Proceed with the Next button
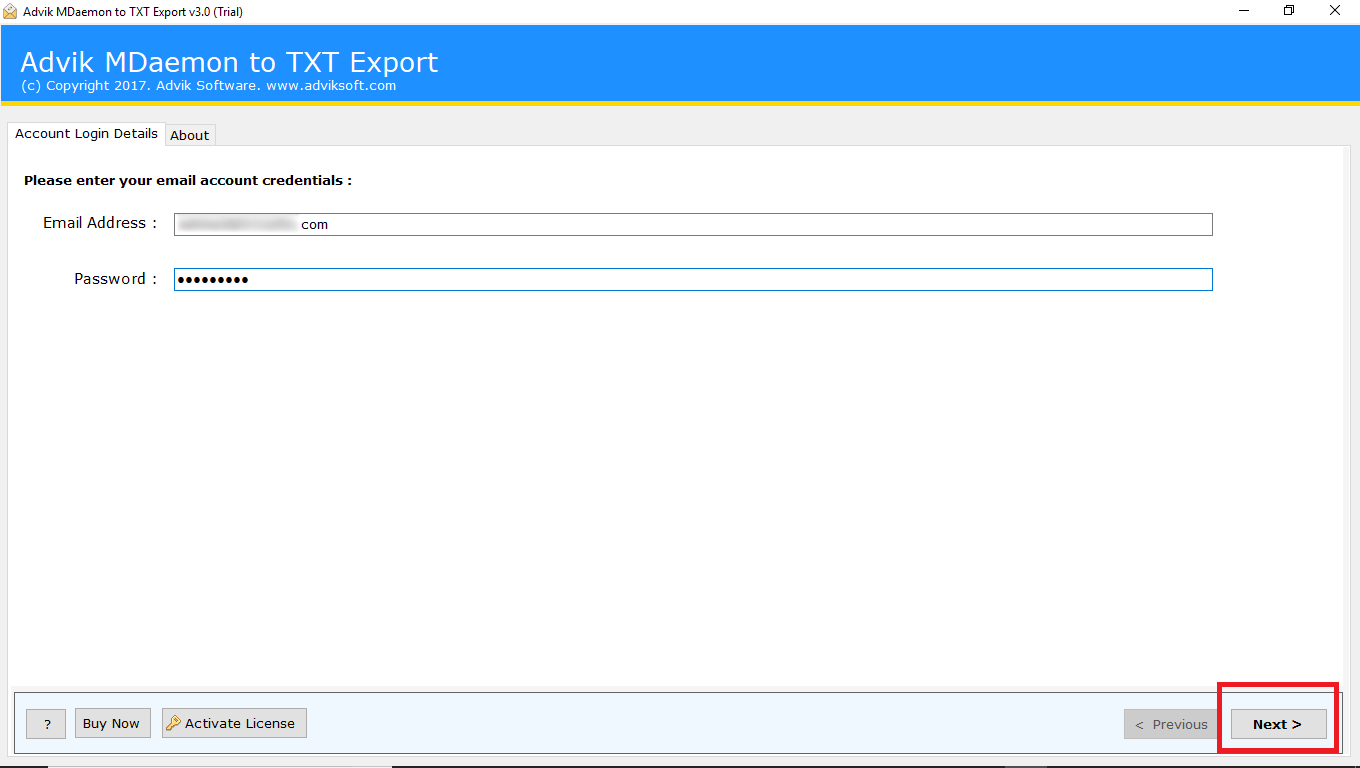 [1278, 724]
